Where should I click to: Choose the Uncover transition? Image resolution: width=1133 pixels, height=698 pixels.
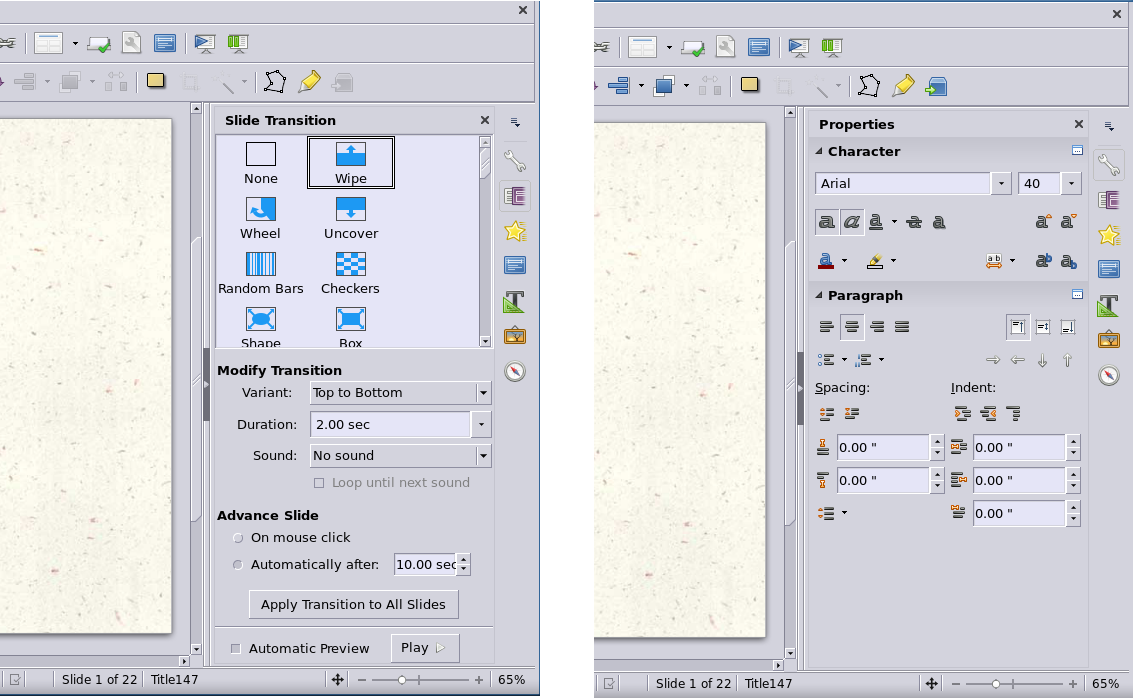(350, 217)
